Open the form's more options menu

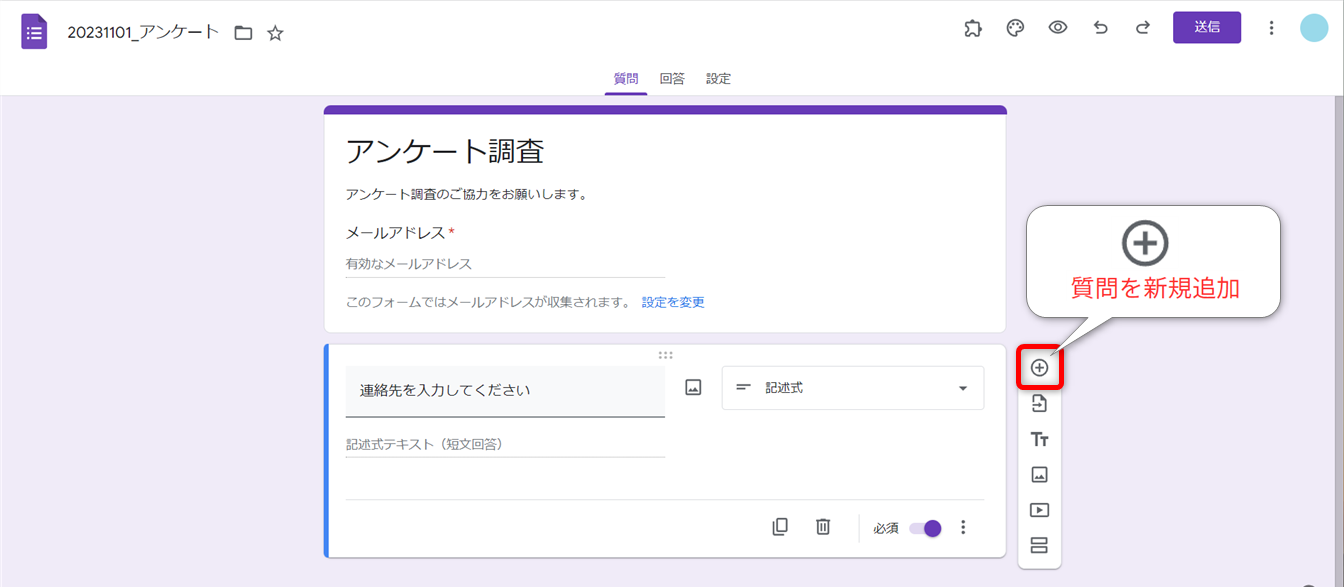point(1271,28)
